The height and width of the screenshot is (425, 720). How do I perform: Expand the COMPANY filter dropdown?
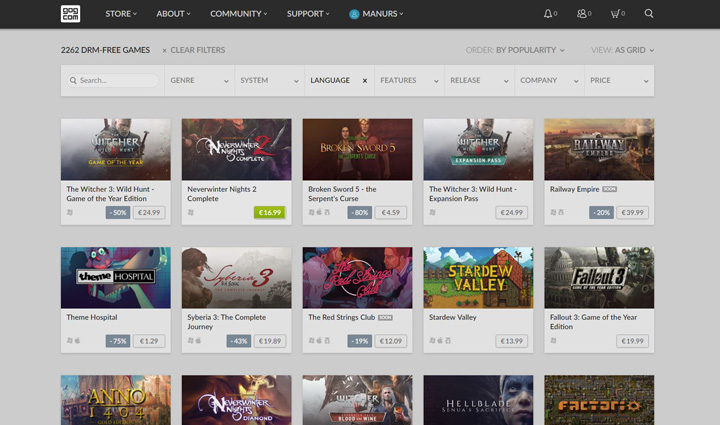point(549,81)
